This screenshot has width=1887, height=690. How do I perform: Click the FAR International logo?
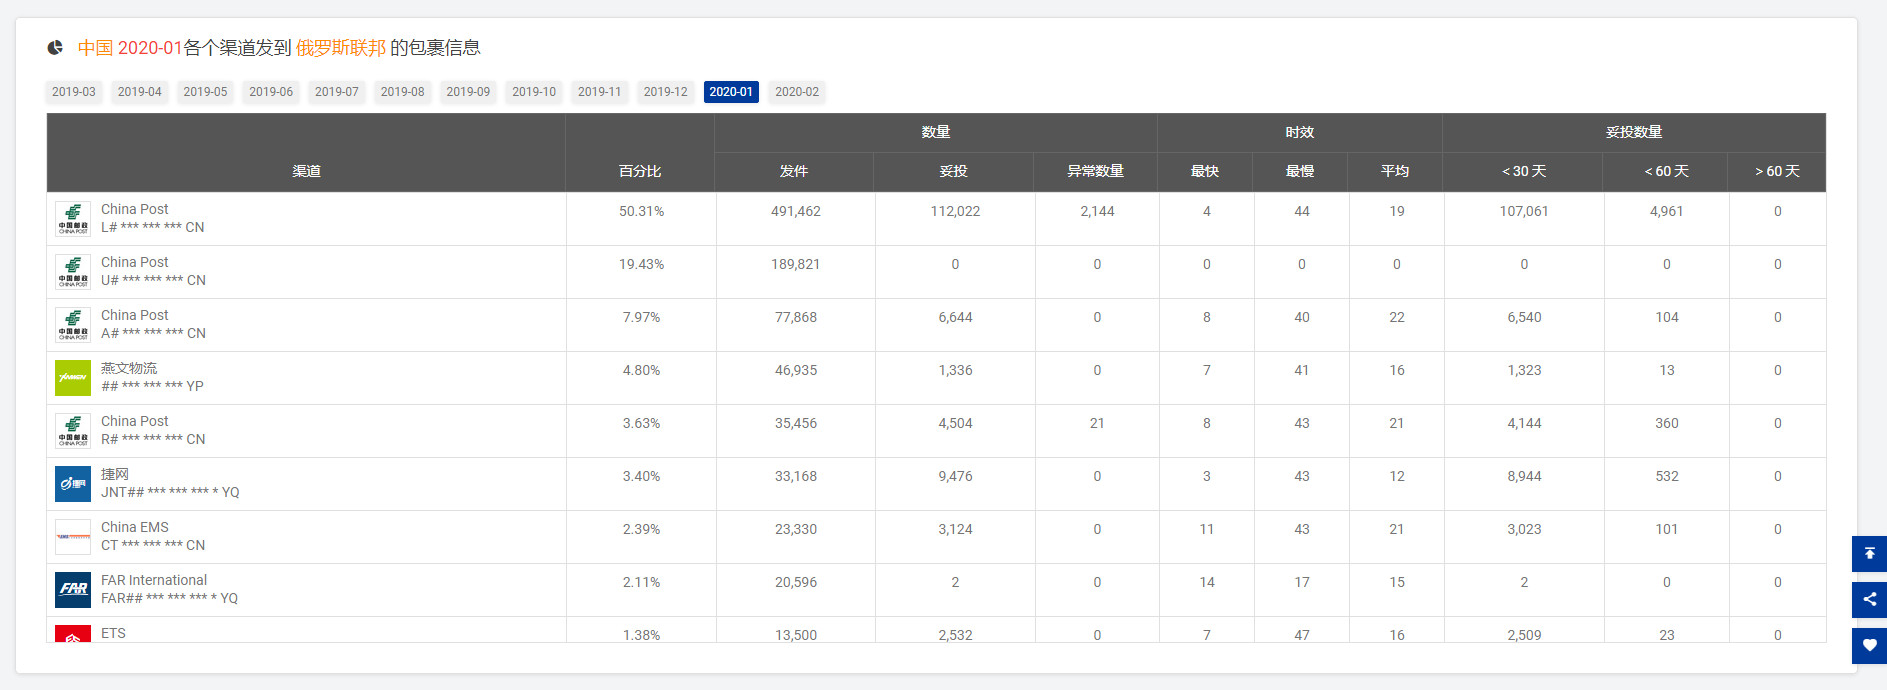(x=73, y=590)
